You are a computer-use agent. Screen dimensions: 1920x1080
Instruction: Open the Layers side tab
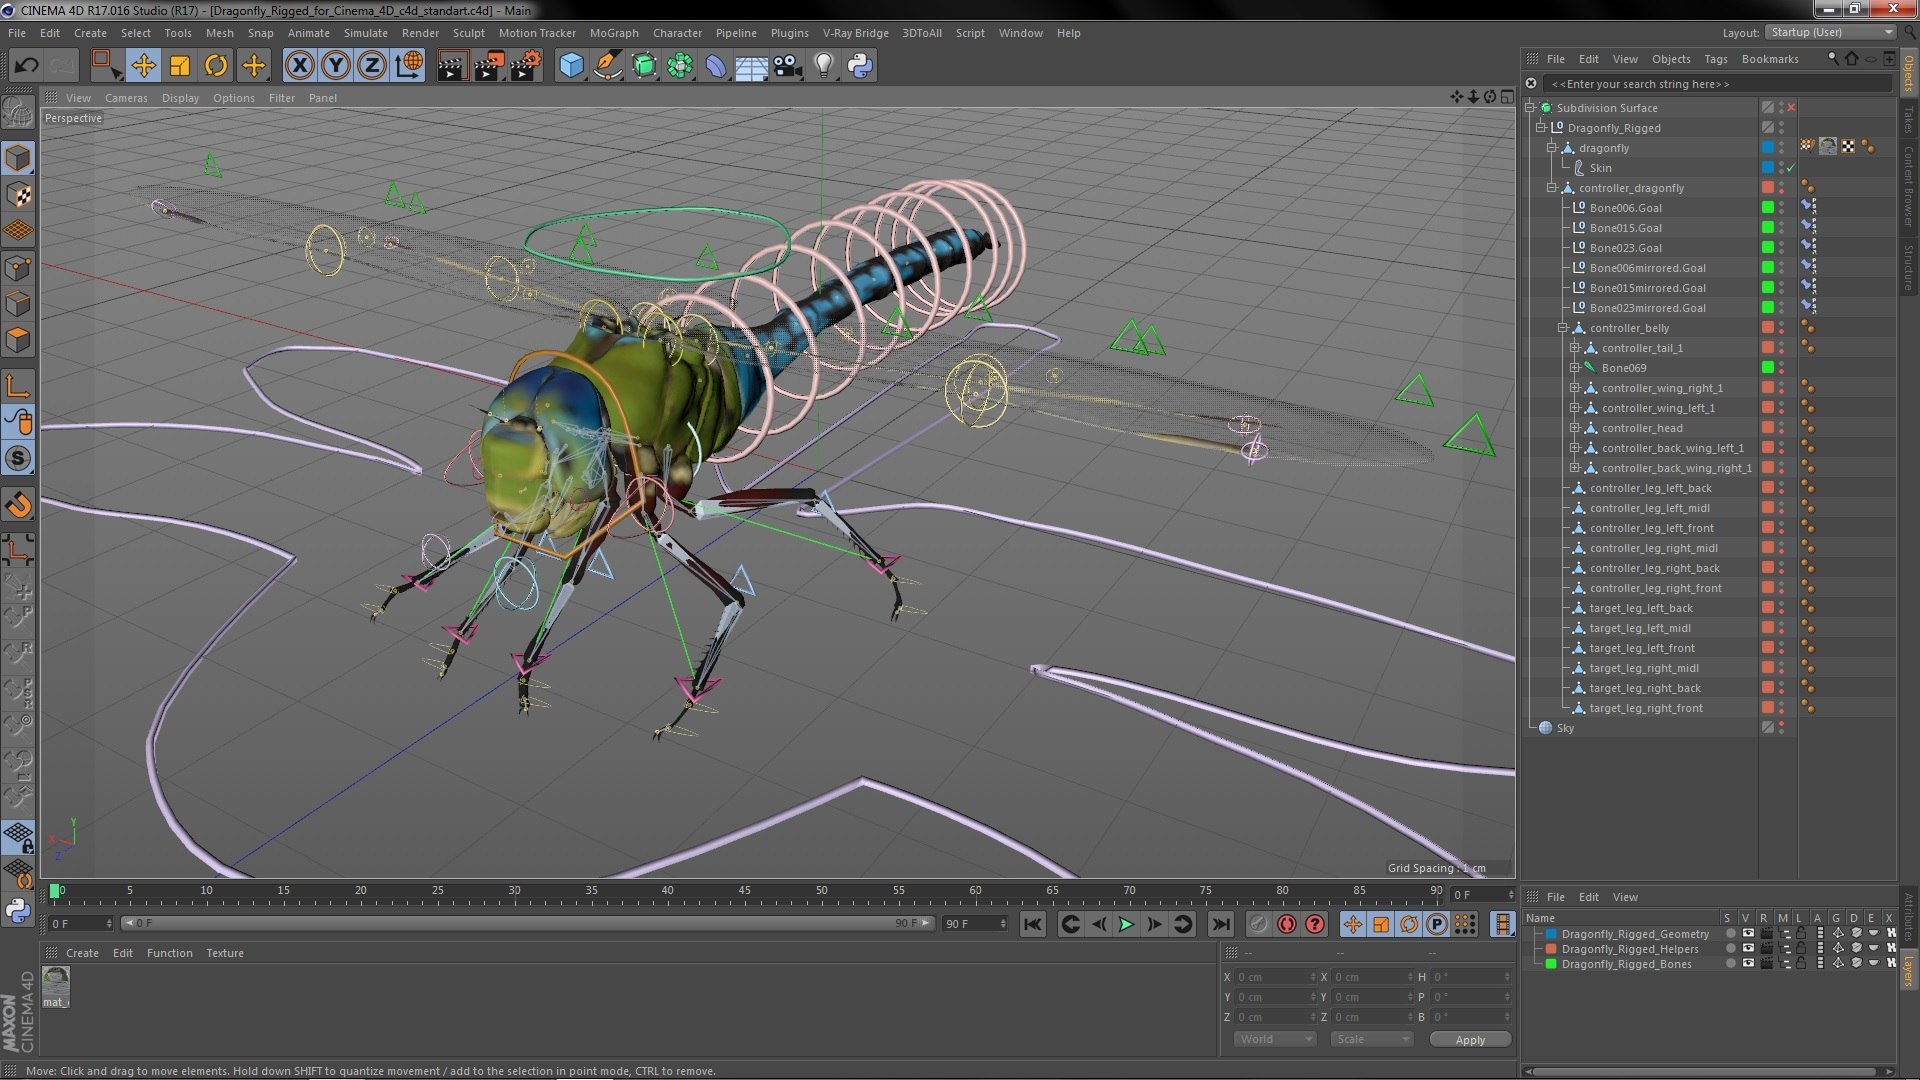[1908, 971]
